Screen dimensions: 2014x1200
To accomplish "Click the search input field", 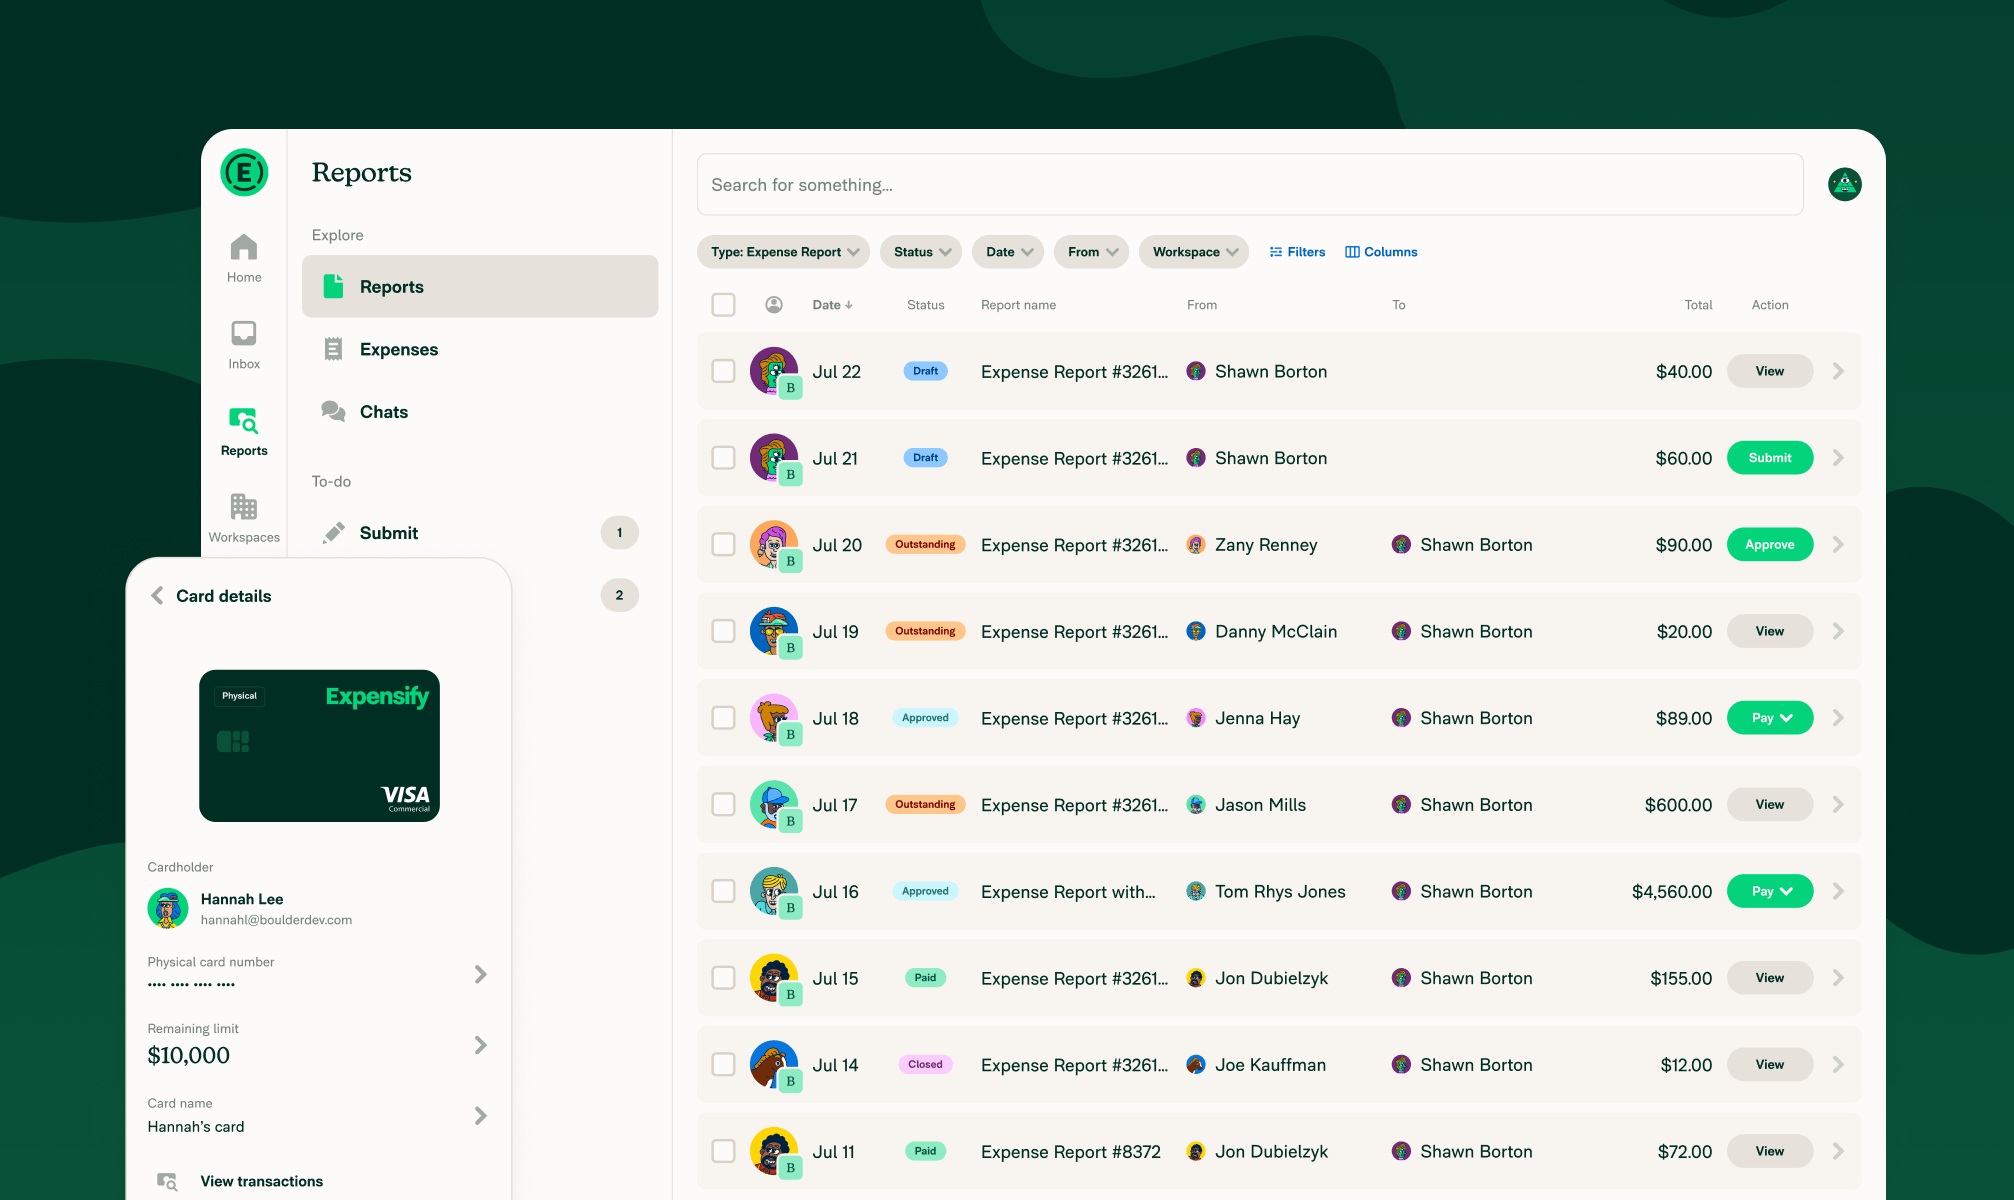I will click(x=1250, y=185).
